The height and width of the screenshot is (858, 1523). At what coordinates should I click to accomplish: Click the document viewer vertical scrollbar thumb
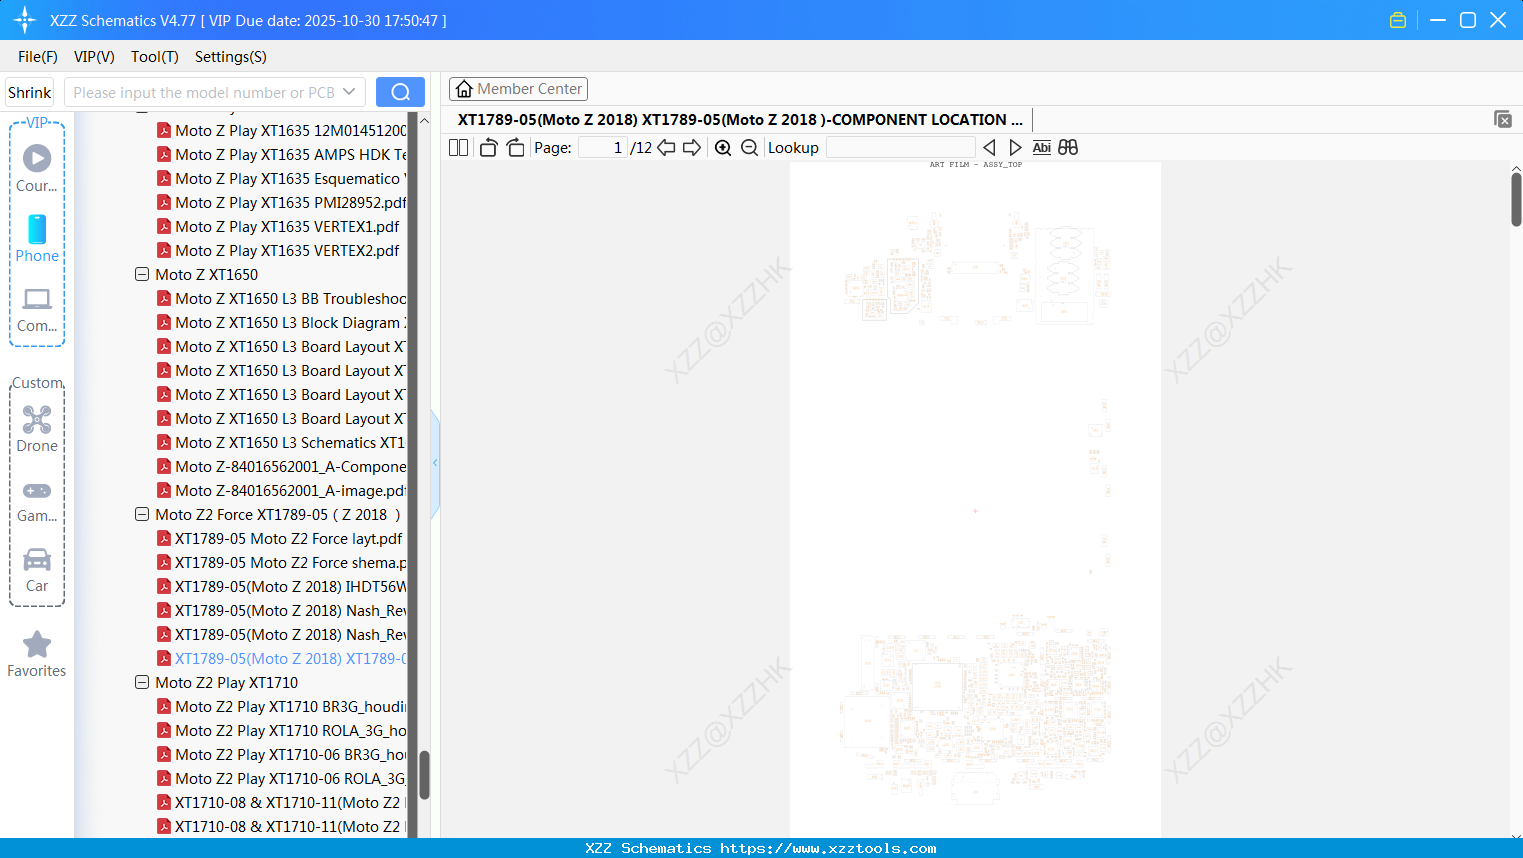tap(1516, 200)
